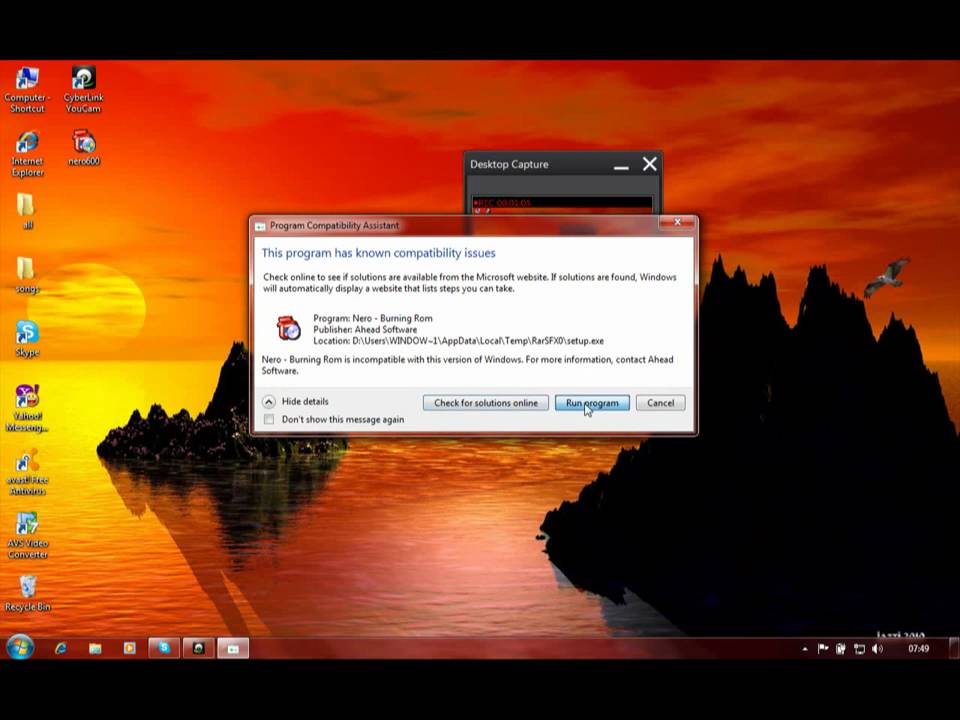Open Action Center flag in system tray
The image size is (960, 720).
coord(823,649)
